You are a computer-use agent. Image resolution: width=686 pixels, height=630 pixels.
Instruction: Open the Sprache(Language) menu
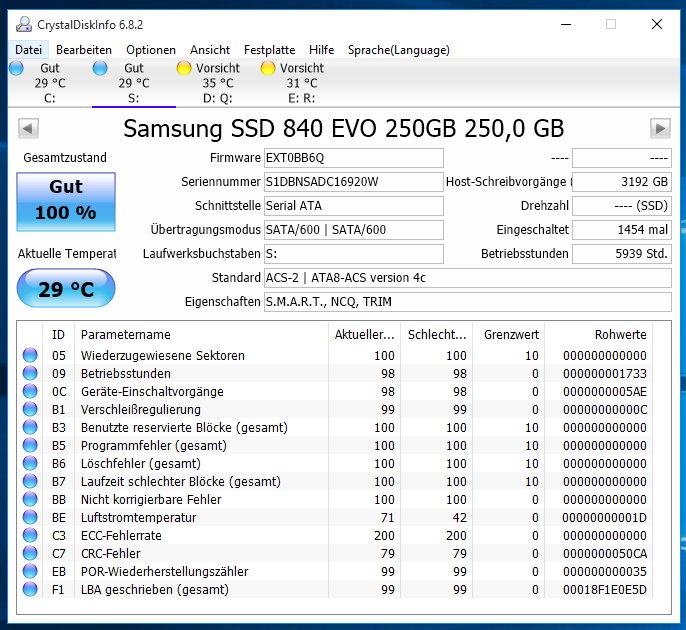399,50
